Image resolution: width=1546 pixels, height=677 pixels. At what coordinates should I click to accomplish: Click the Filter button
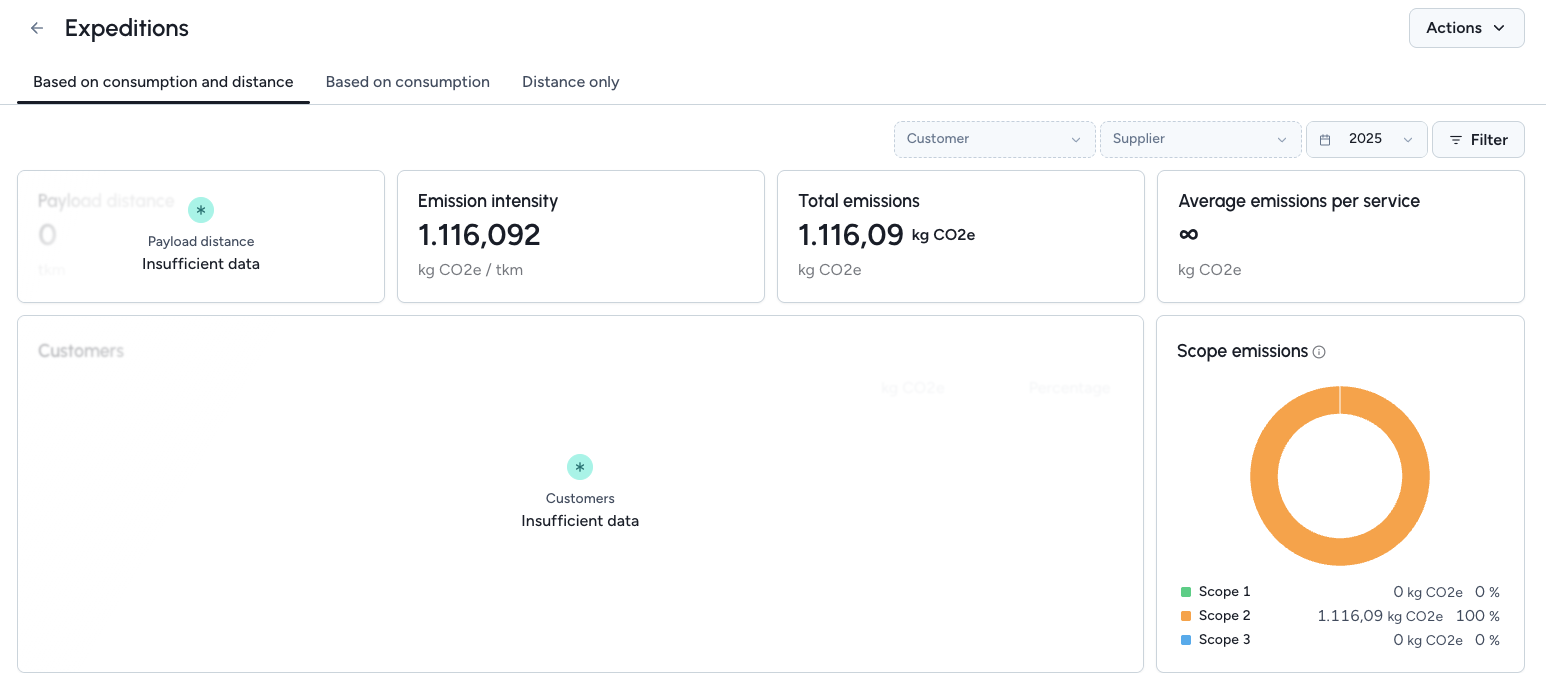point(1478,140)
